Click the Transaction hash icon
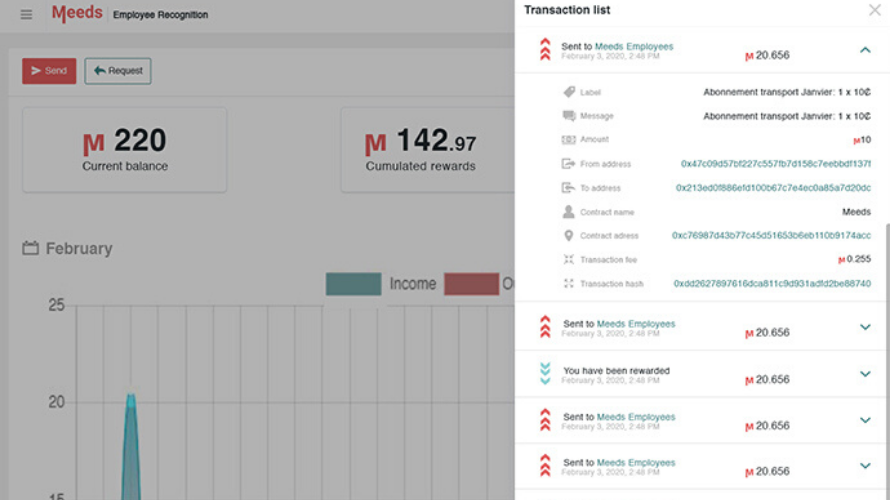 pyautogui.click(x=568, y=283)
